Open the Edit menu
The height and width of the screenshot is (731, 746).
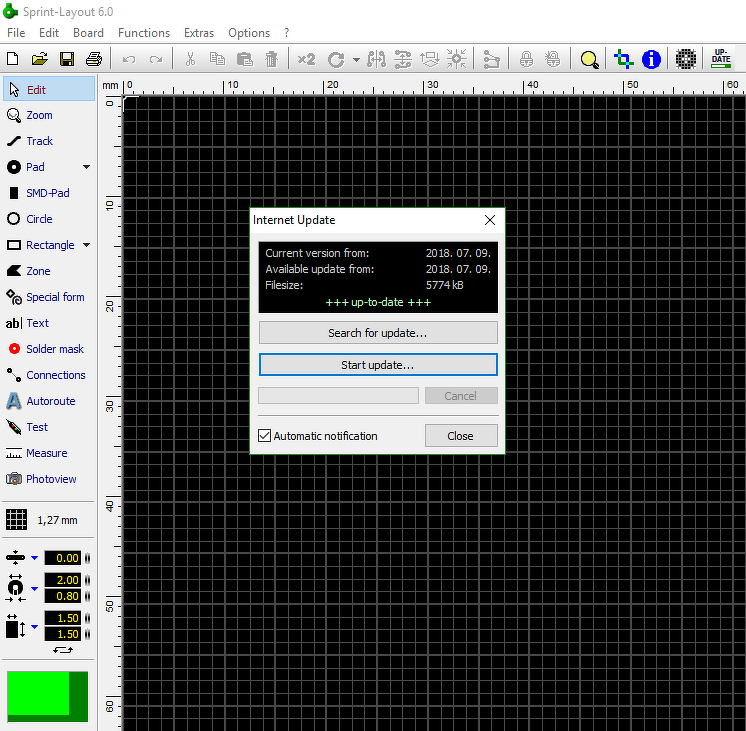pyautogui.click(x=49, y=33)
